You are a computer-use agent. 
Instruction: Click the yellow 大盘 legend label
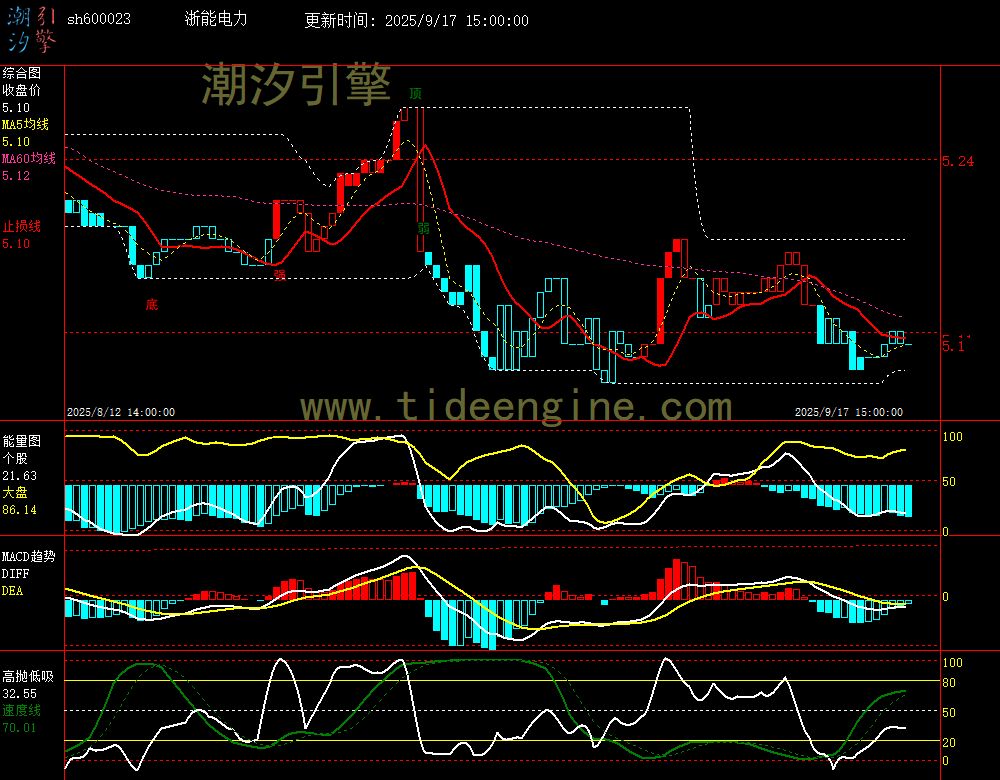15,492
